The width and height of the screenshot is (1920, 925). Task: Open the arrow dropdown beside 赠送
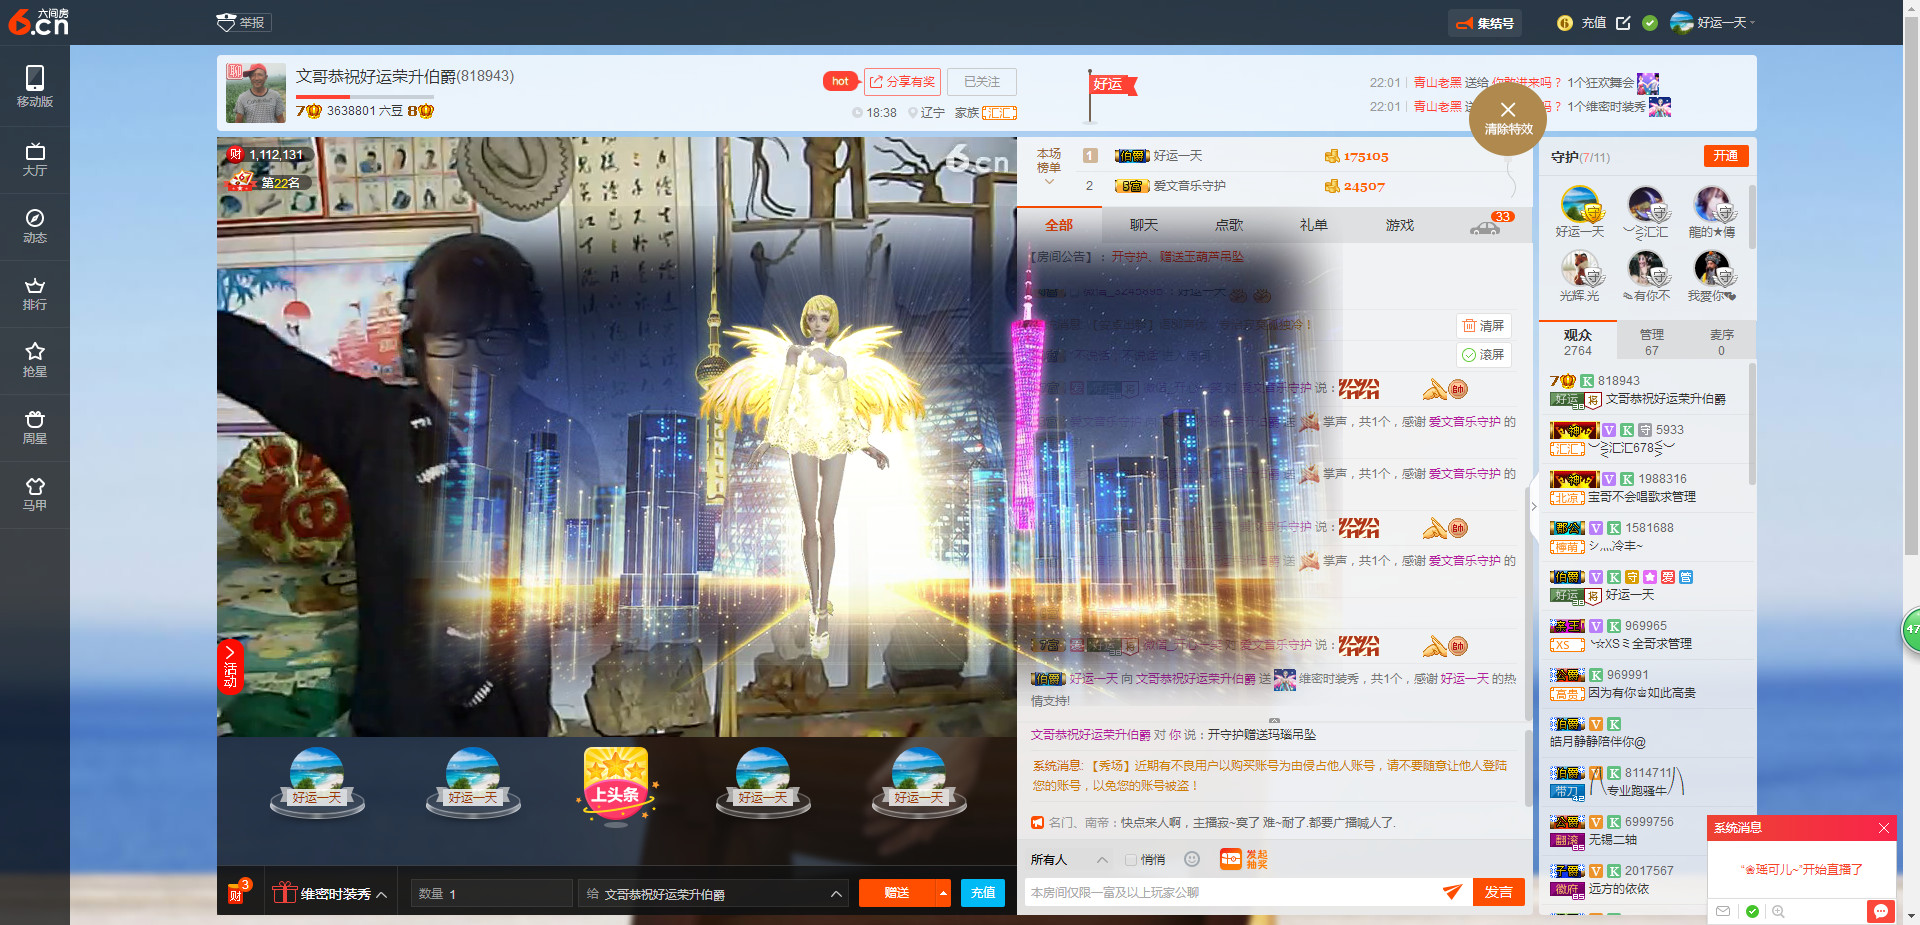click(x=943, y=893)
